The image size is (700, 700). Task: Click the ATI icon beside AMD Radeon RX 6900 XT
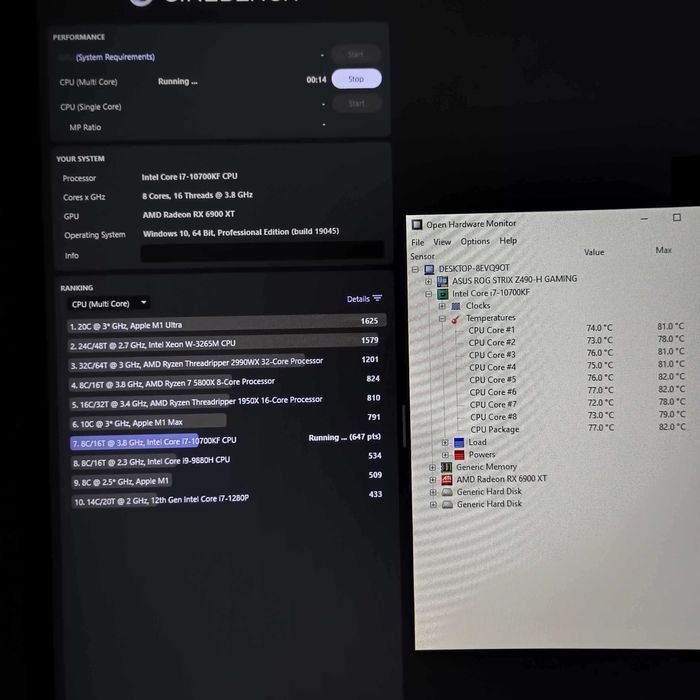(446, 480)
